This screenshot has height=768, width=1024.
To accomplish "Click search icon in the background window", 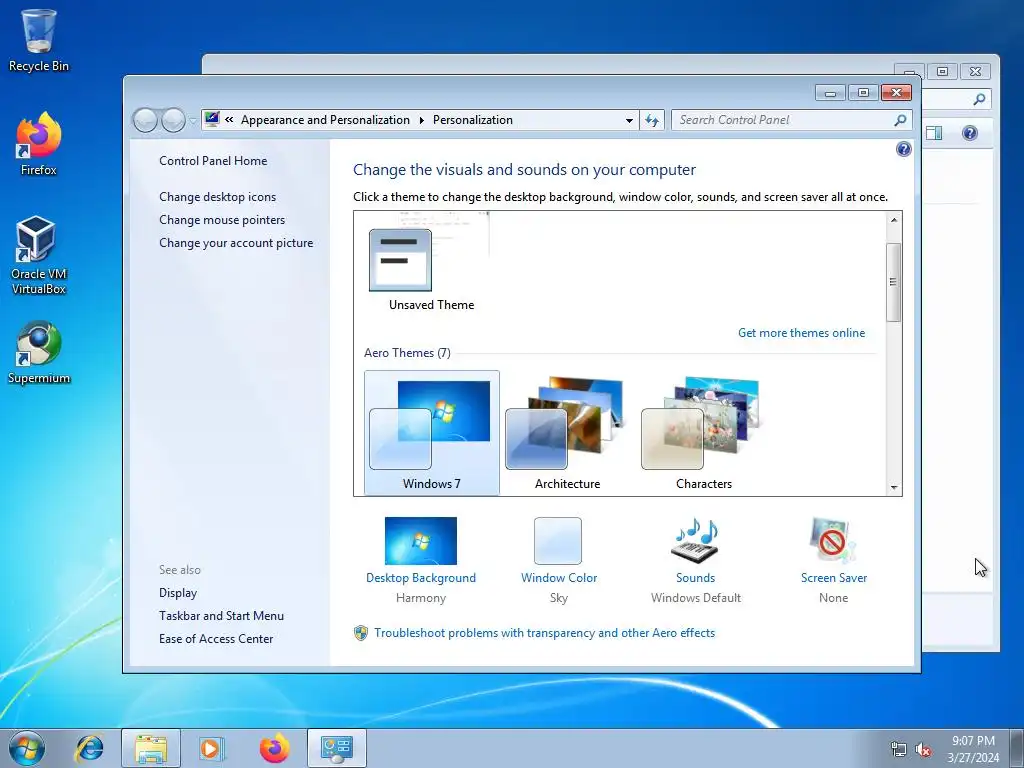I will coord(979,99).
